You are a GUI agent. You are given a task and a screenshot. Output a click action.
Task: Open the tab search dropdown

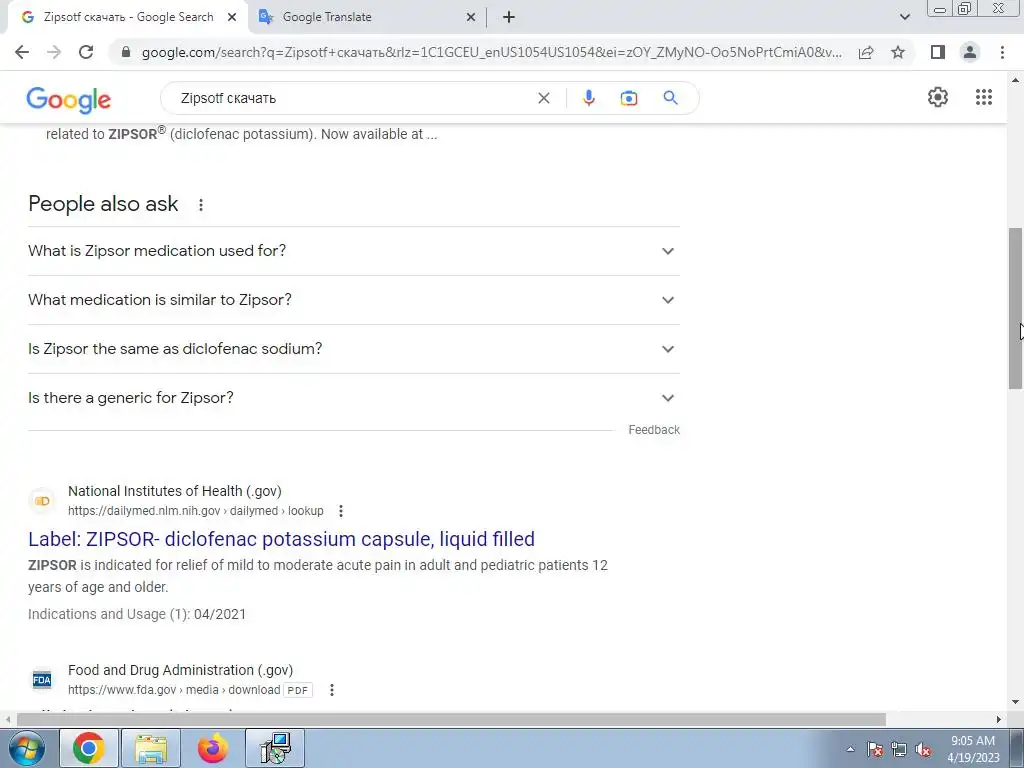point(904,17)
